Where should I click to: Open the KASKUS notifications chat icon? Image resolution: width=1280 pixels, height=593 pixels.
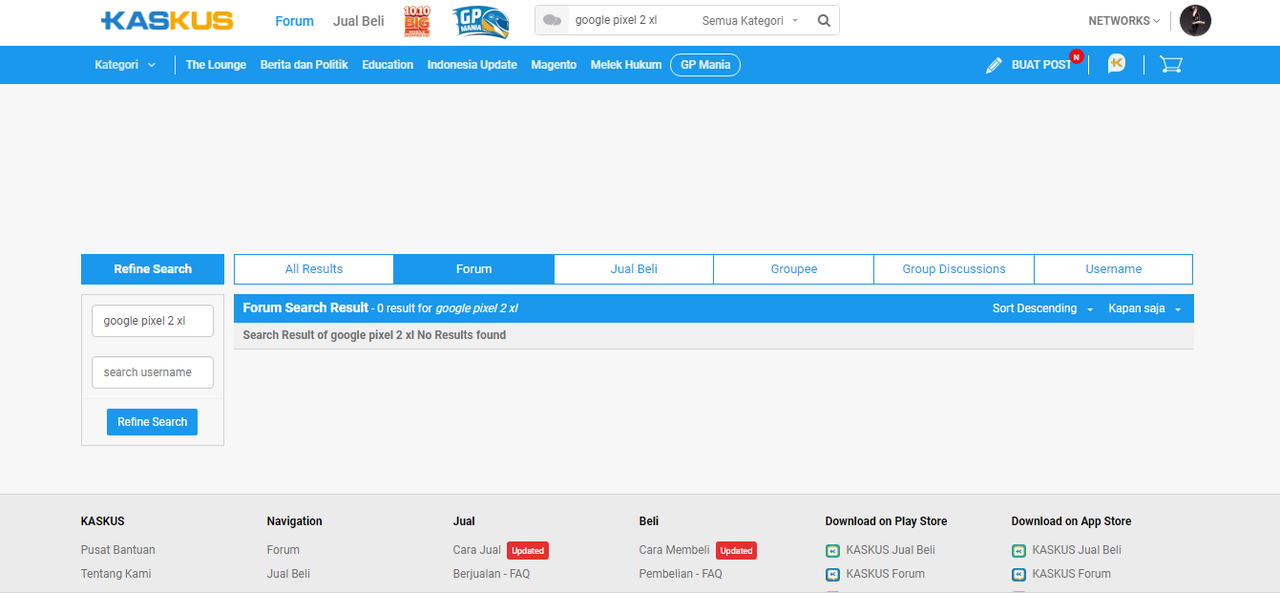[1117, 64]
